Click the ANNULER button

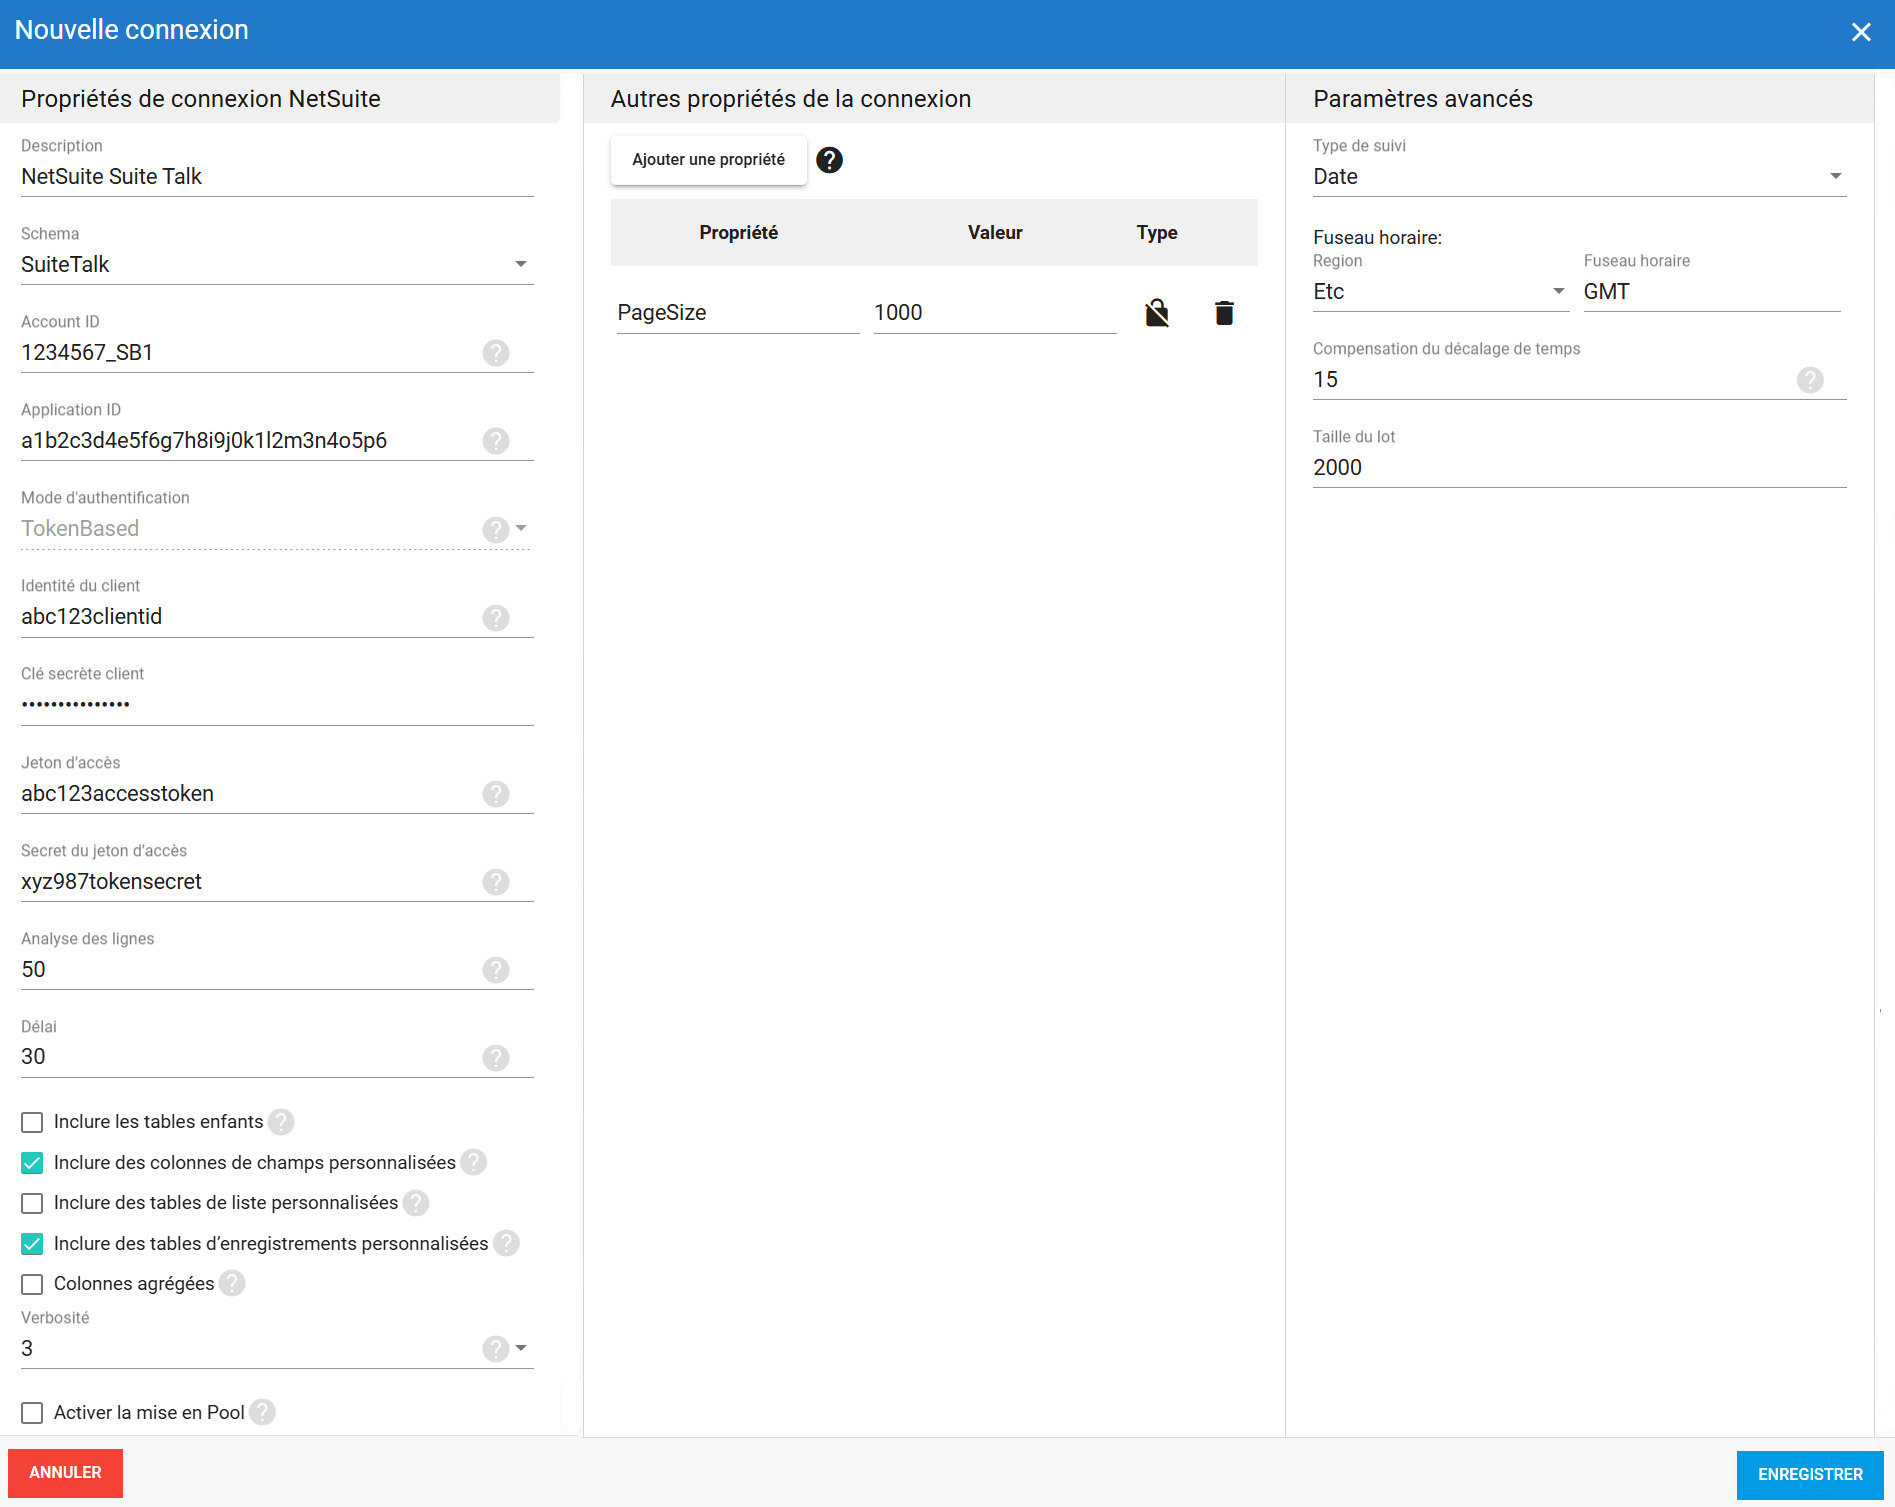click(65, 1473)
